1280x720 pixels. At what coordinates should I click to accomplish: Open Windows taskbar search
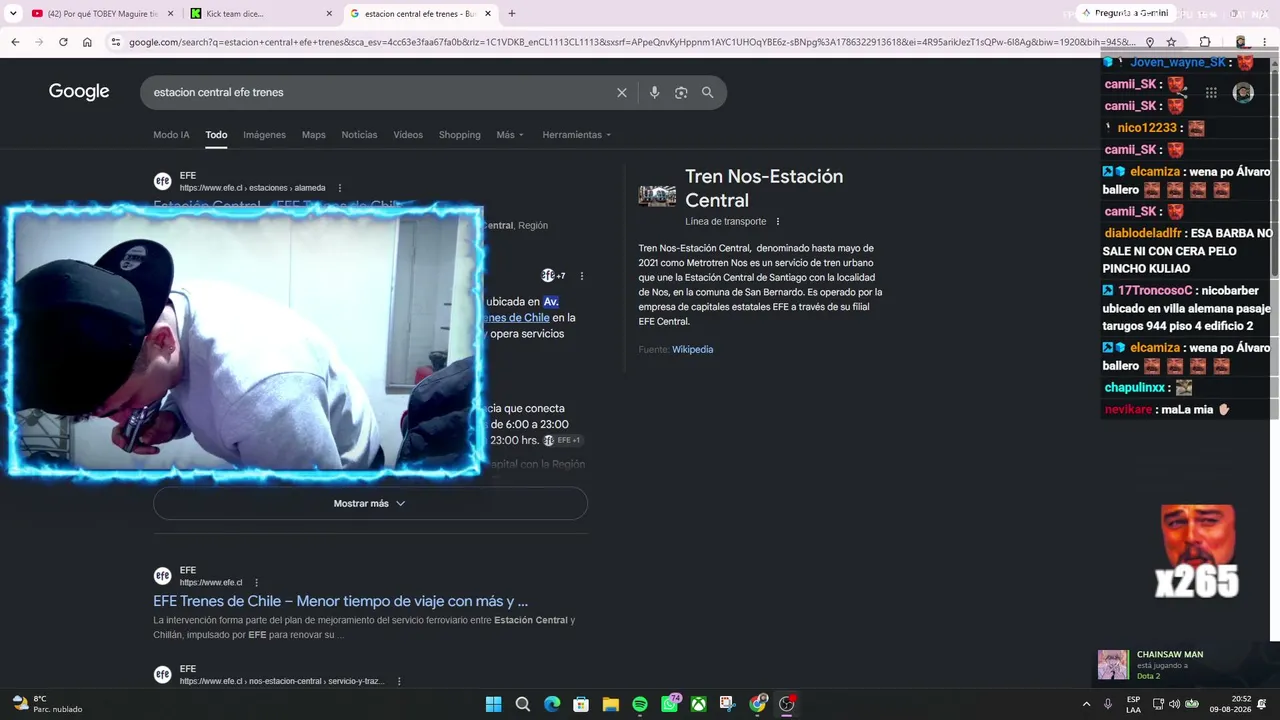522,704
